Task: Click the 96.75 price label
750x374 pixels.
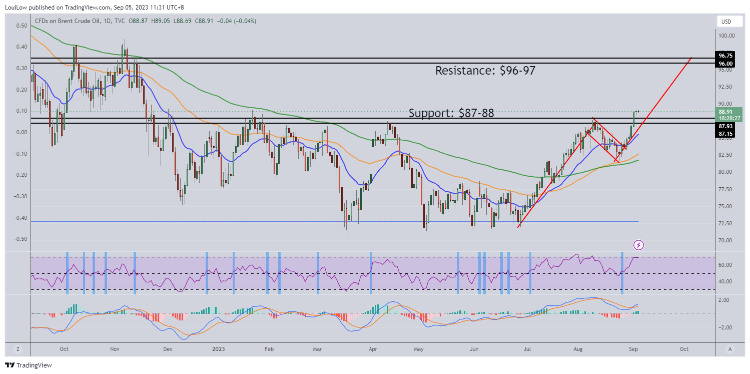Action: (x=724, y=56)
